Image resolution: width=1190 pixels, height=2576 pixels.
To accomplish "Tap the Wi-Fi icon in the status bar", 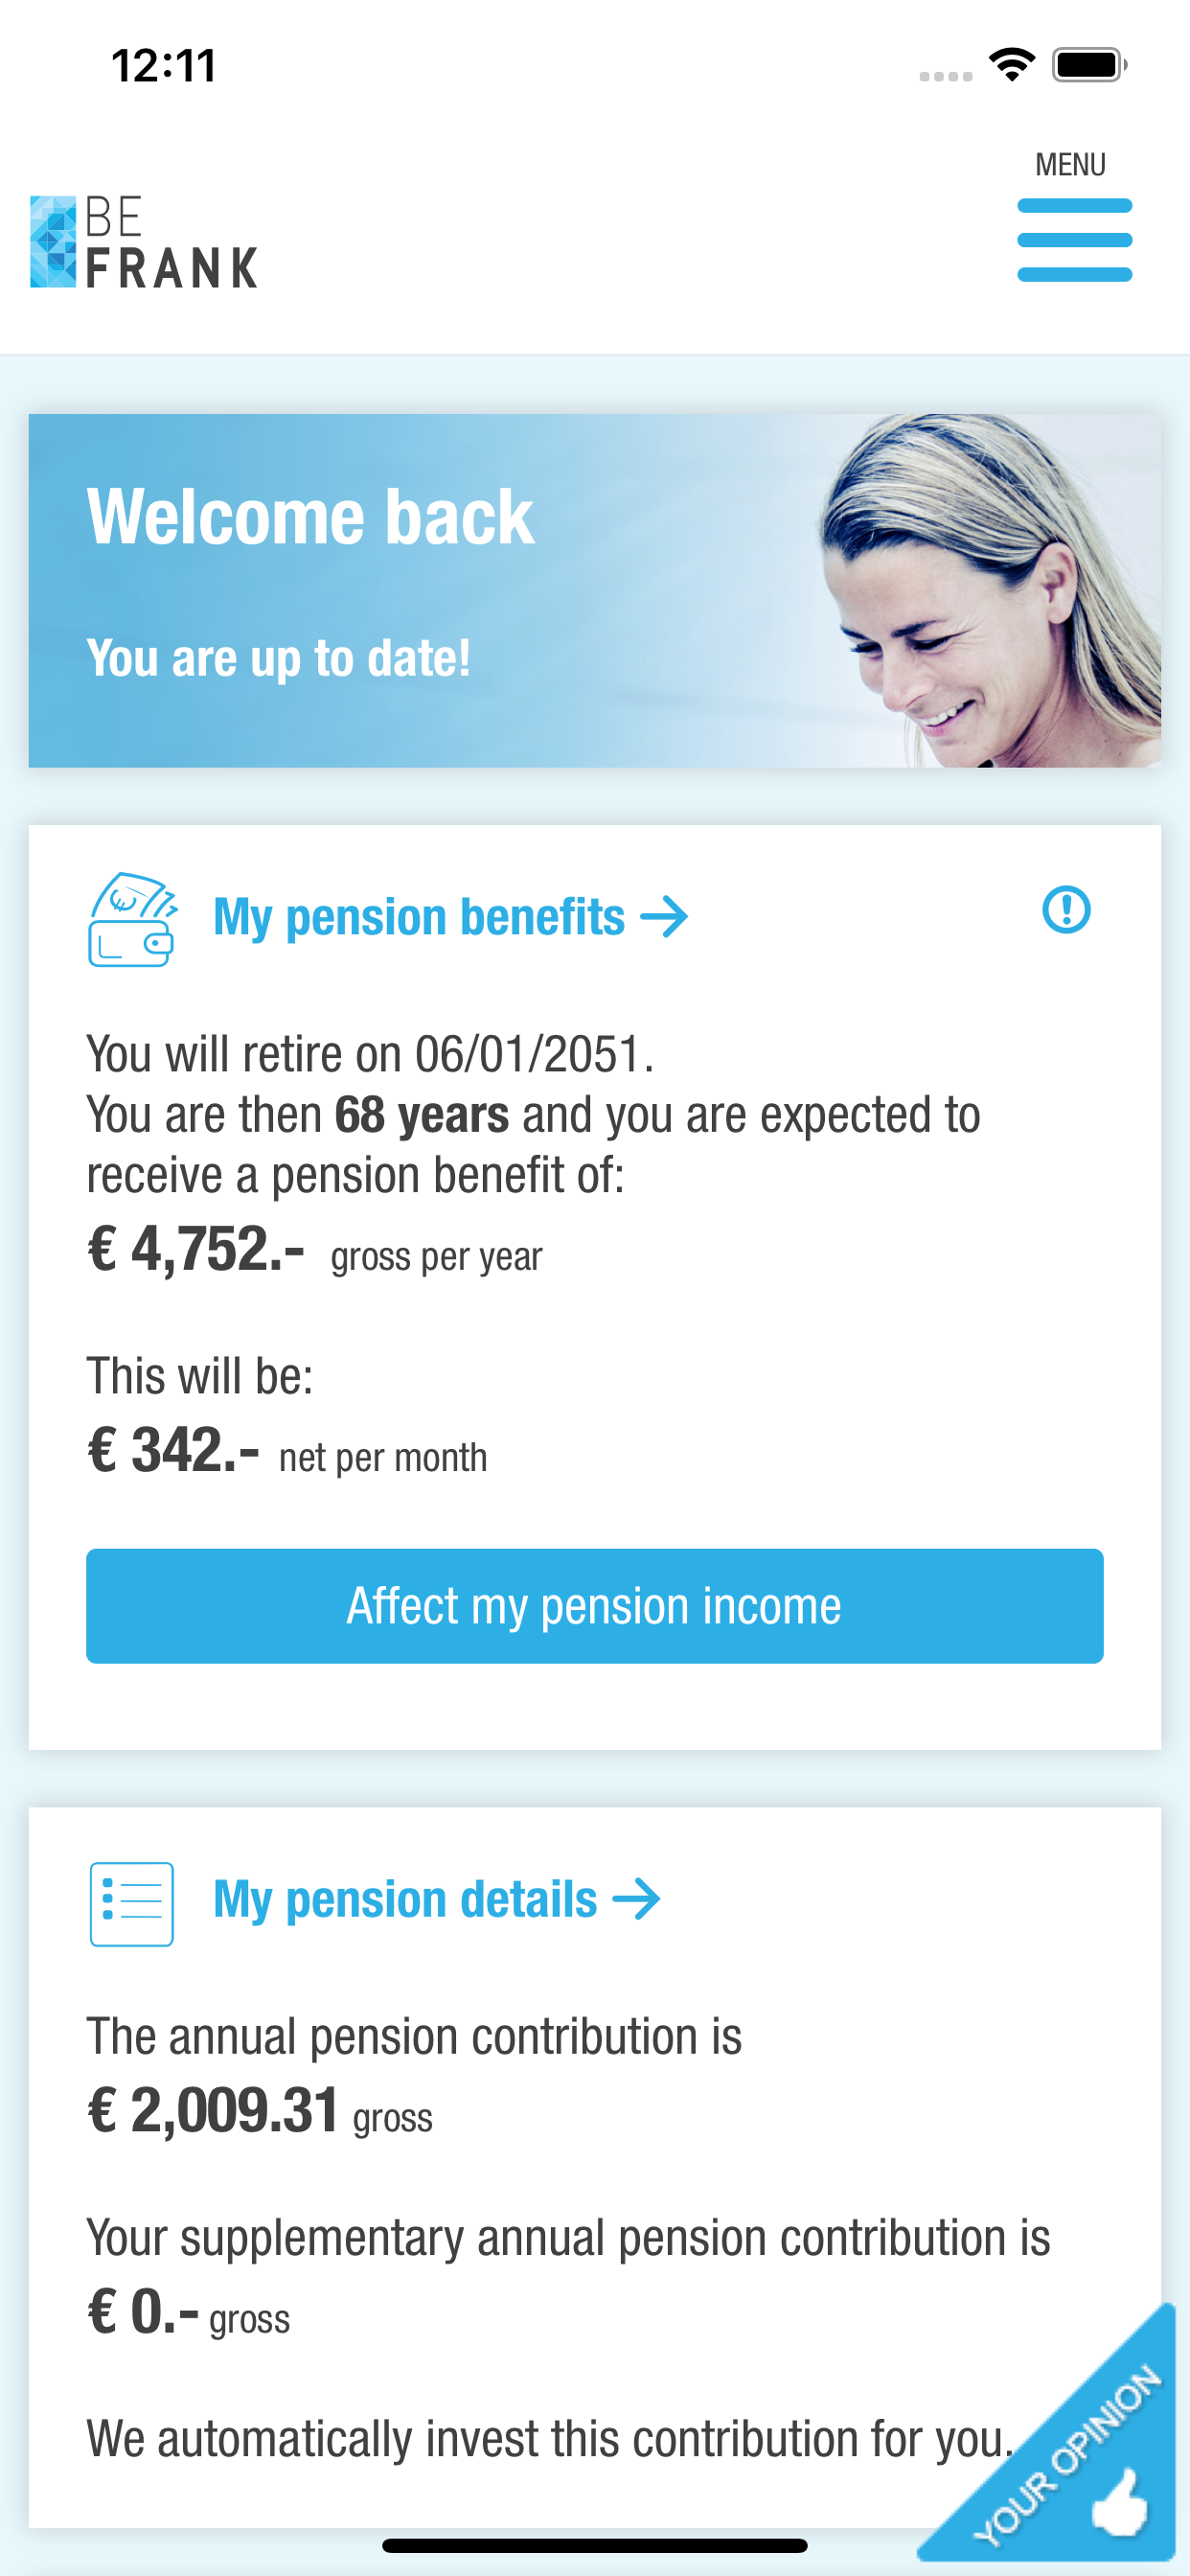I will pyautogui.click(x=1013, y=64).
